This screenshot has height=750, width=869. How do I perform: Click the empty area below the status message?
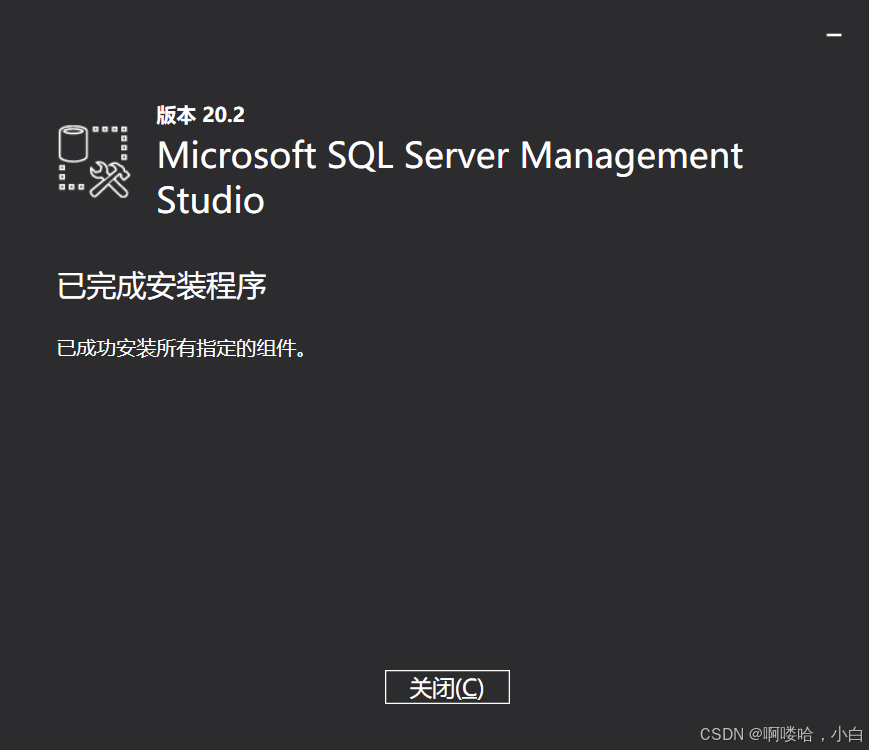[x=434, y=500]
